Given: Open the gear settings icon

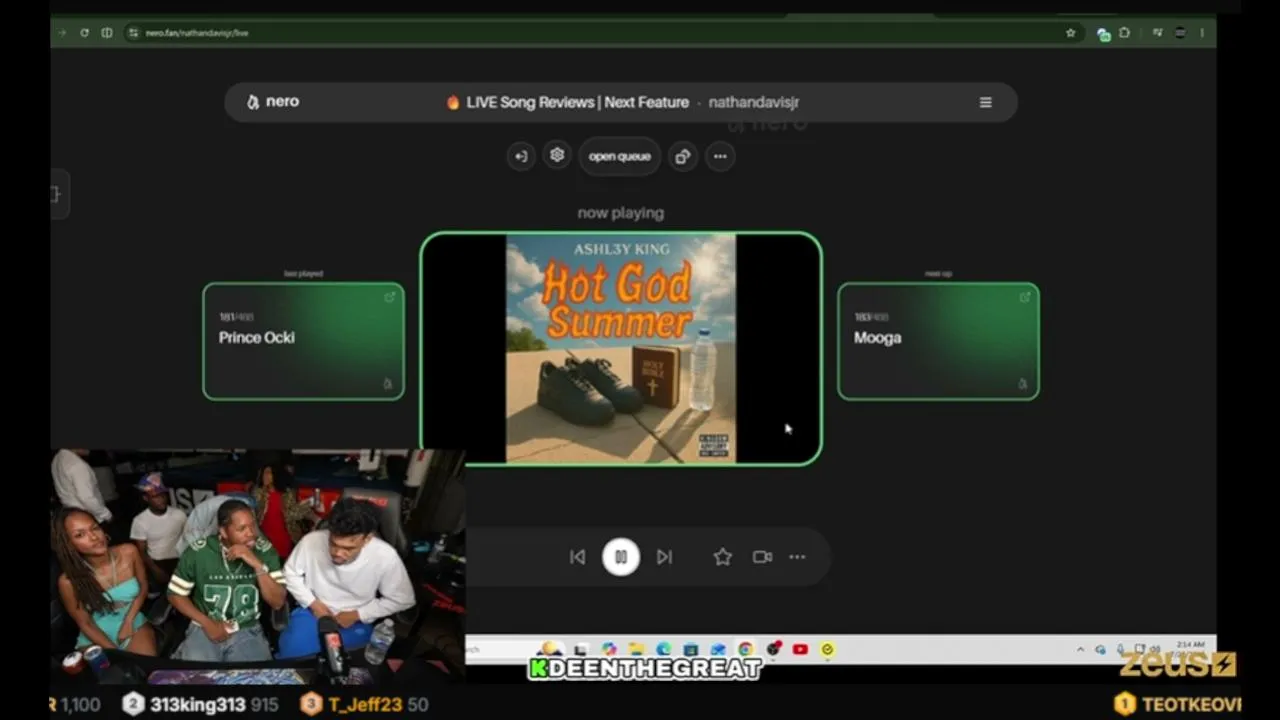Looking at the screenshot, I should (557, 156).
